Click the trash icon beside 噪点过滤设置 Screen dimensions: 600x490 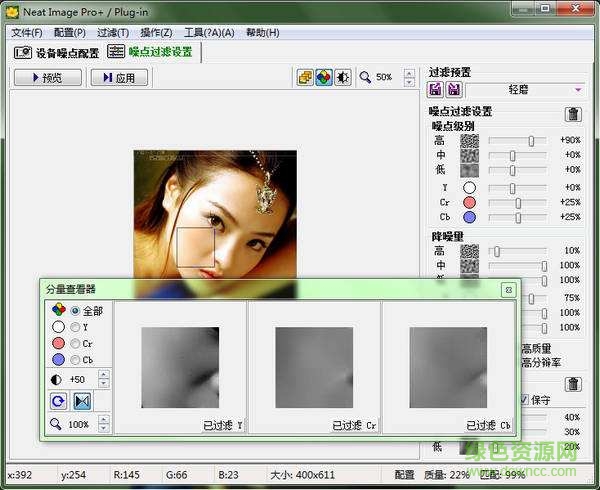point(573,114)
